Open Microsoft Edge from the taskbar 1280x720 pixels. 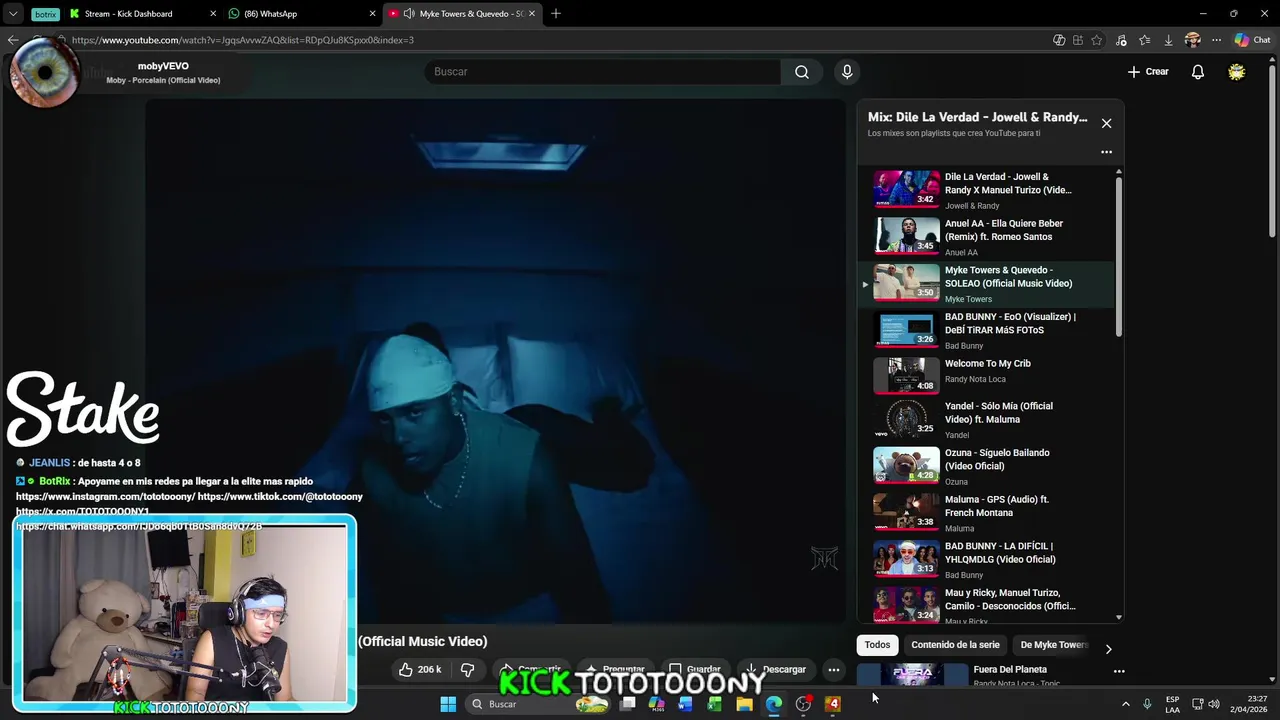pos(773,704)
